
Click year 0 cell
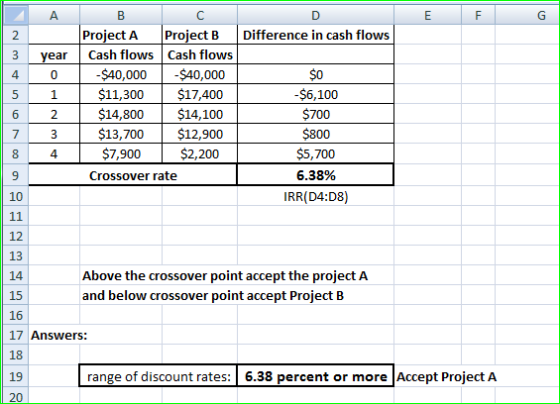[x=54, y=74]
